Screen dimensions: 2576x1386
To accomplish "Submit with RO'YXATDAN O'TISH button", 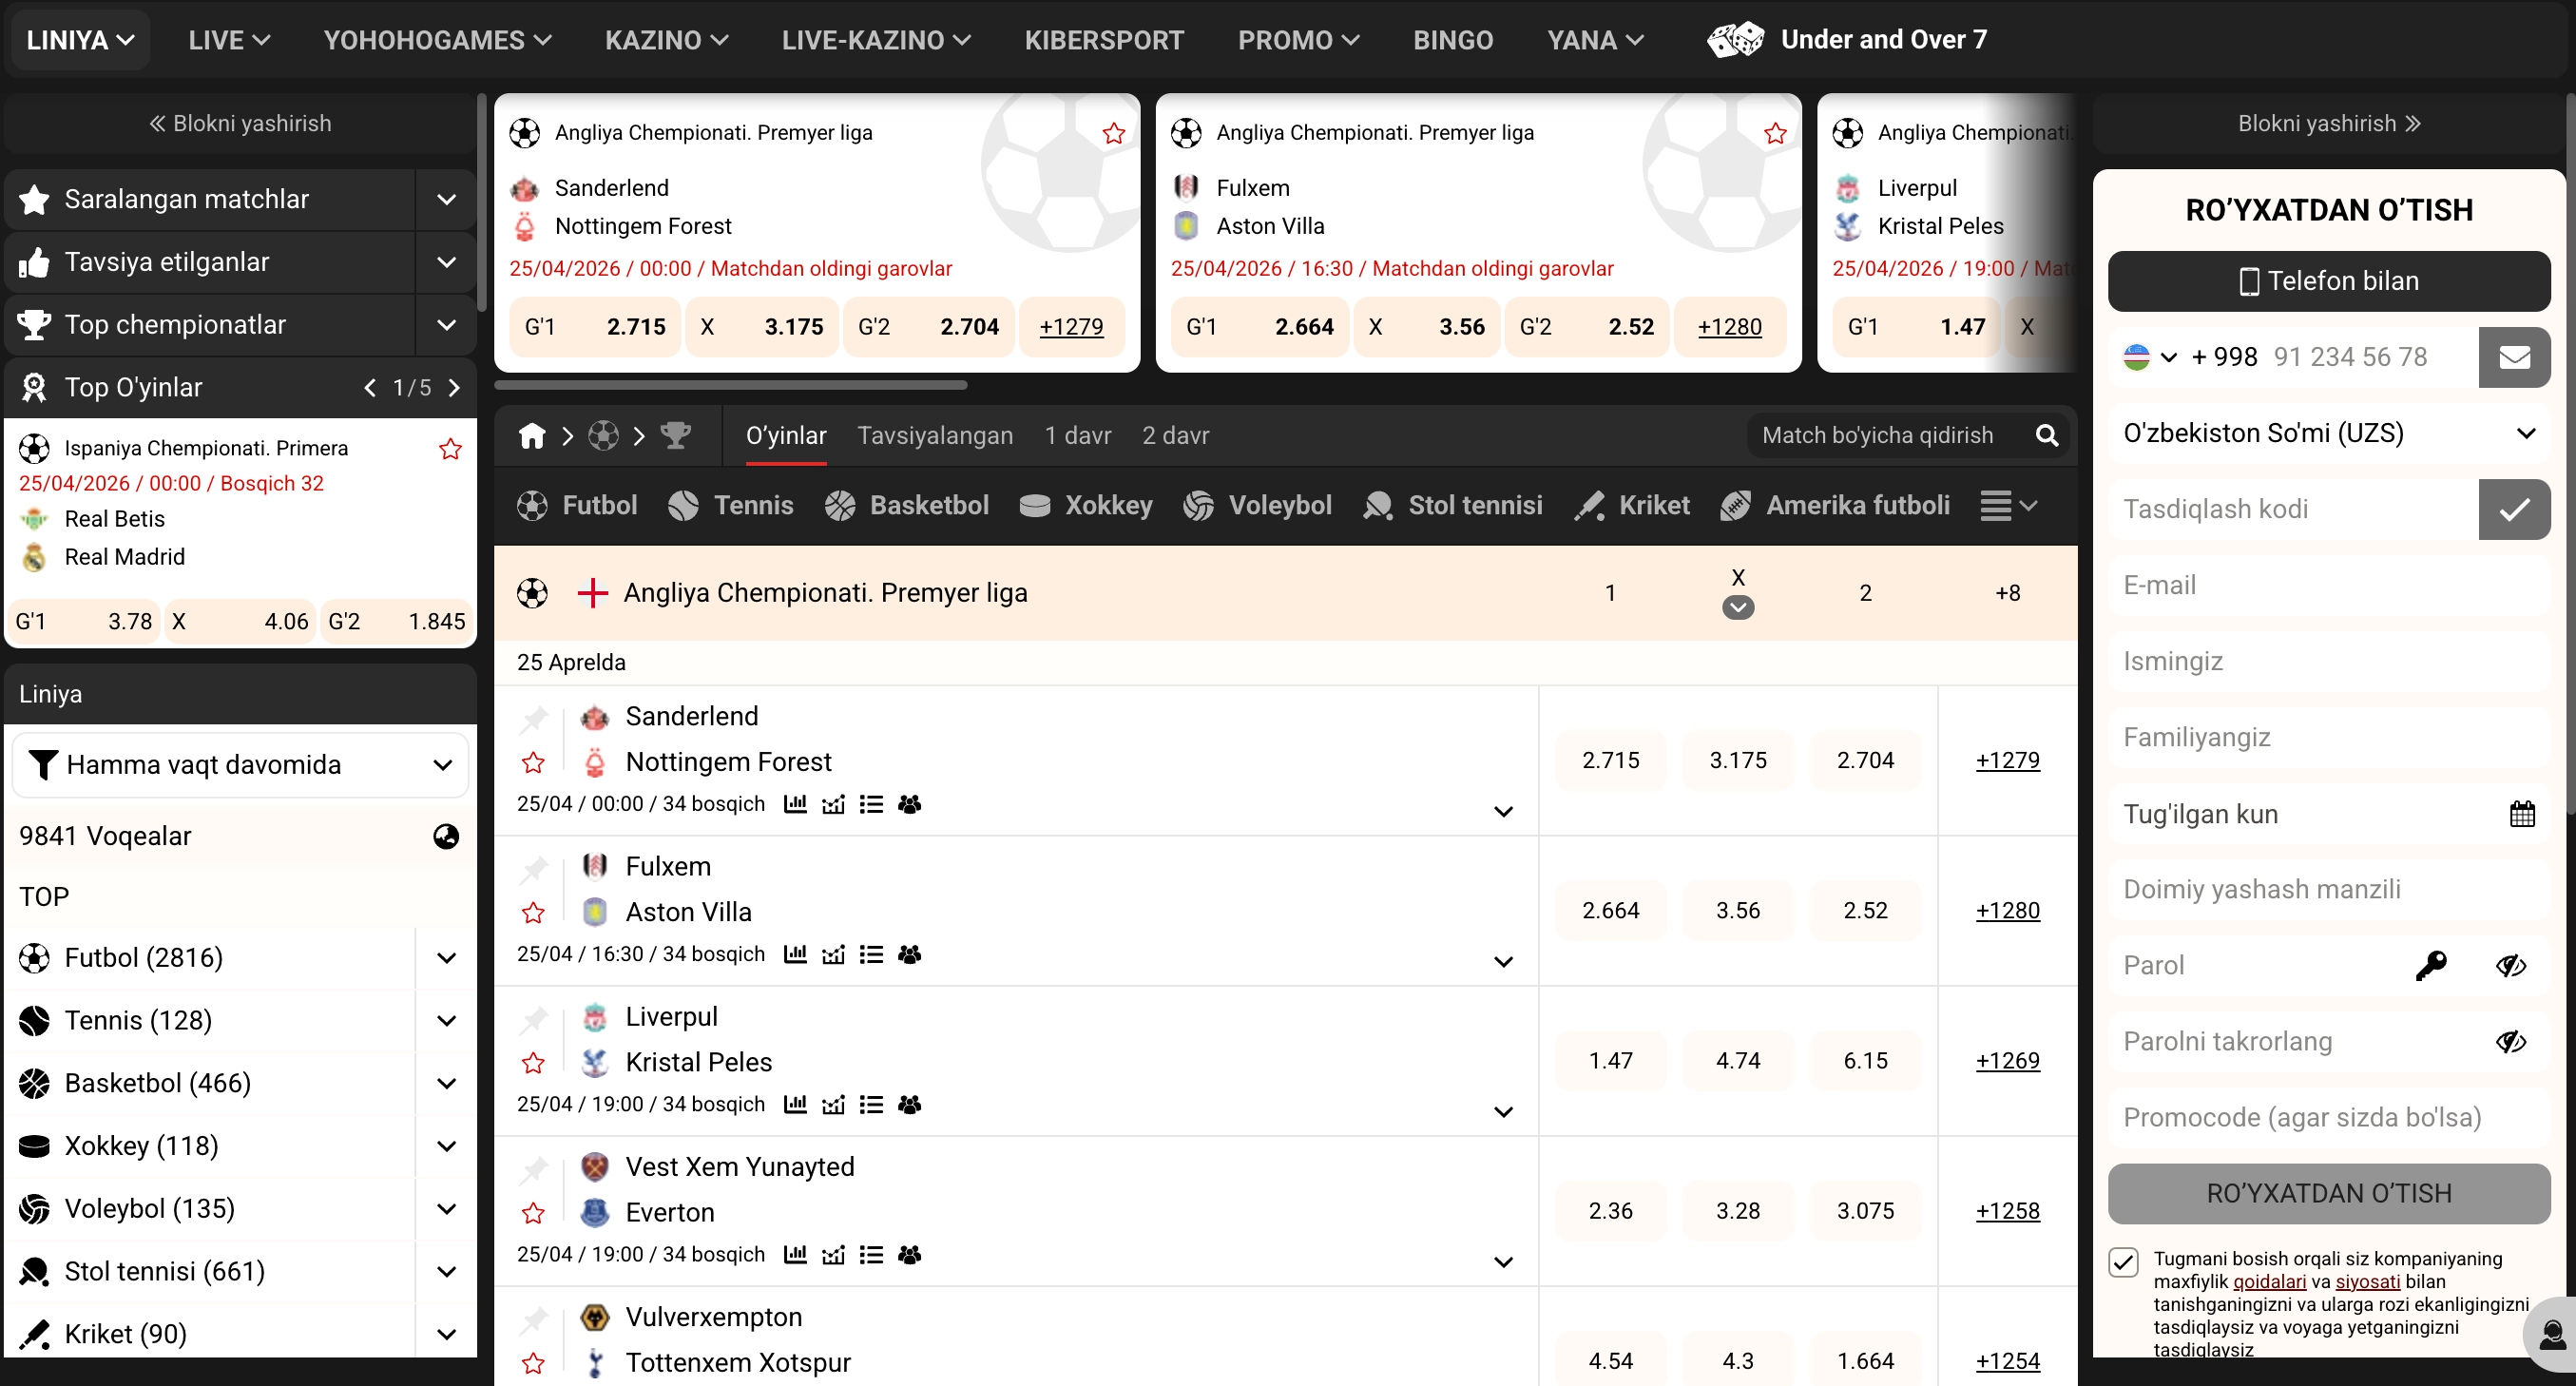I will (x=2329, y=1194).
